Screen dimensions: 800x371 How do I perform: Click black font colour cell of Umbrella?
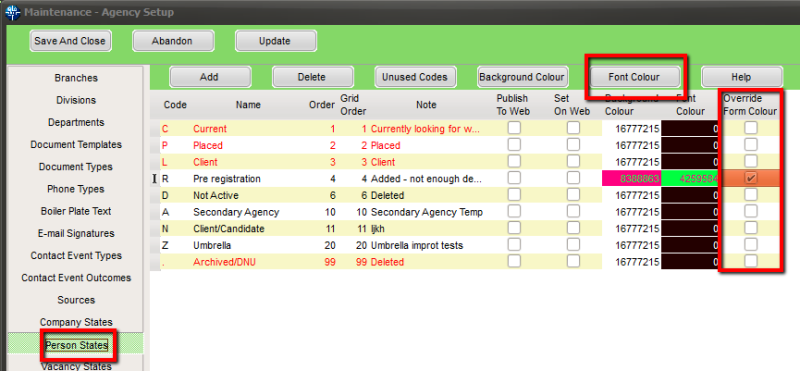pos(690,245)
